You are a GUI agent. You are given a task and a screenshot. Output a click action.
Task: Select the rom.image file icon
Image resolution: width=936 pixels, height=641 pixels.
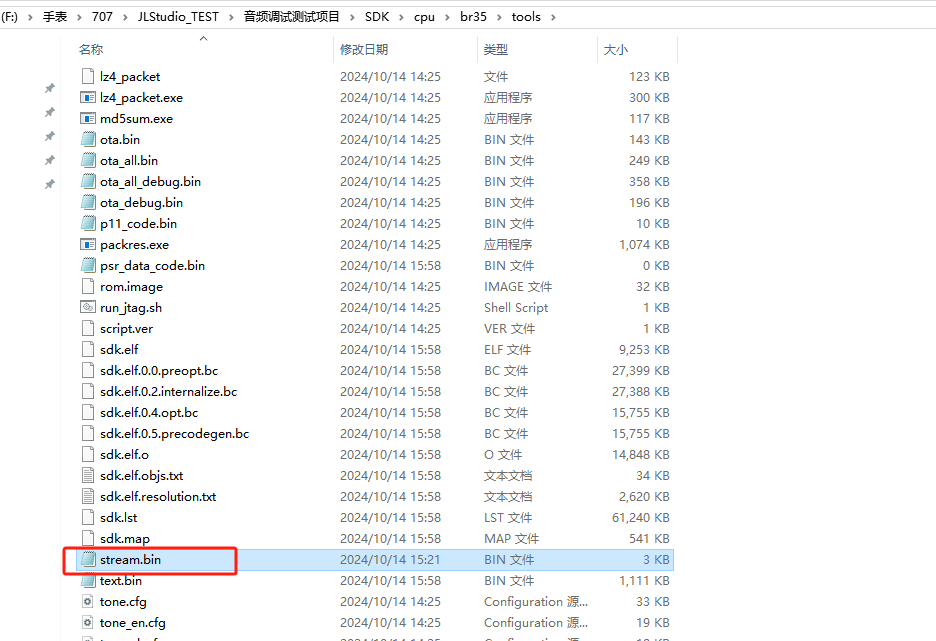pyautogui.click(x=88, y=286)
